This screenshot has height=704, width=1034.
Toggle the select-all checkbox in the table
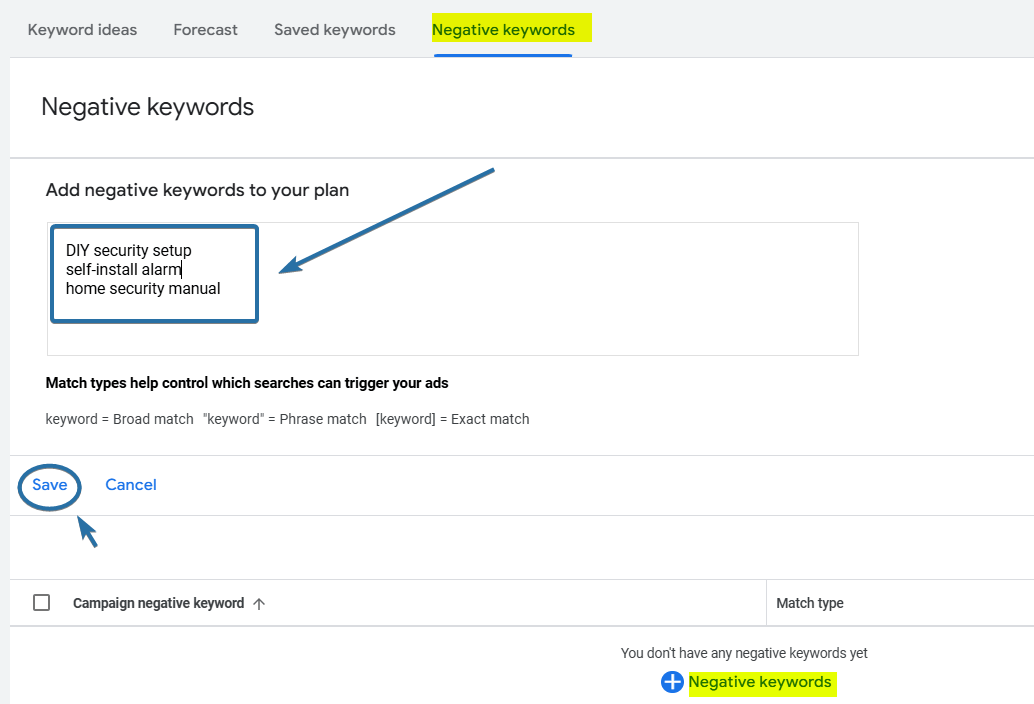41,602
